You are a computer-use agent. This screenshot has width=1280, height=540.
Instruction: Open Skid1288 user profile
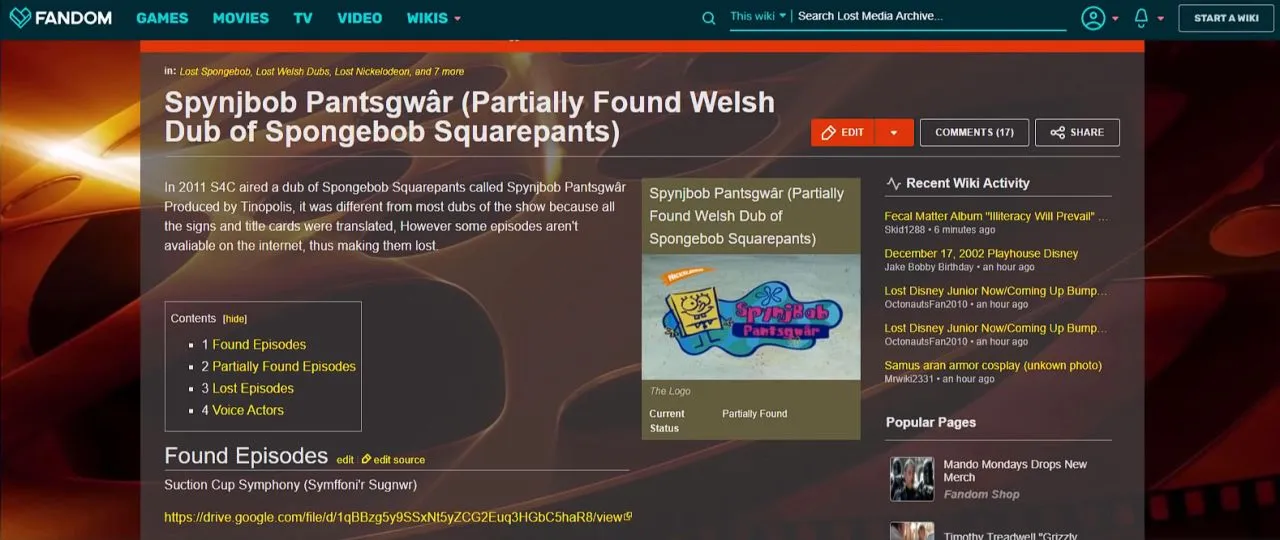tap(906, 230)
